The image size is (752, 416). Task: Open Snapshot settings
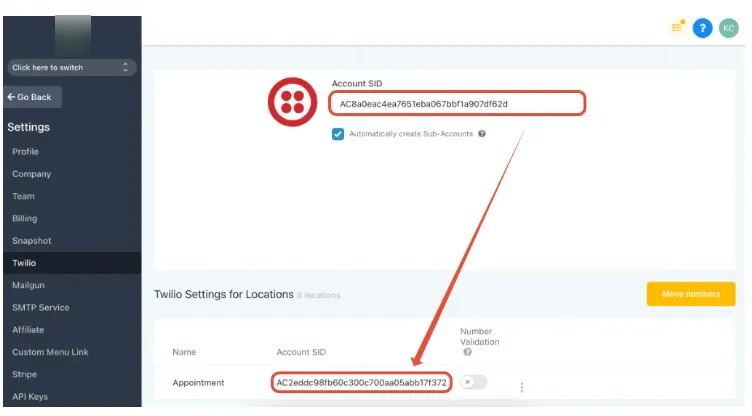[32, 241]
